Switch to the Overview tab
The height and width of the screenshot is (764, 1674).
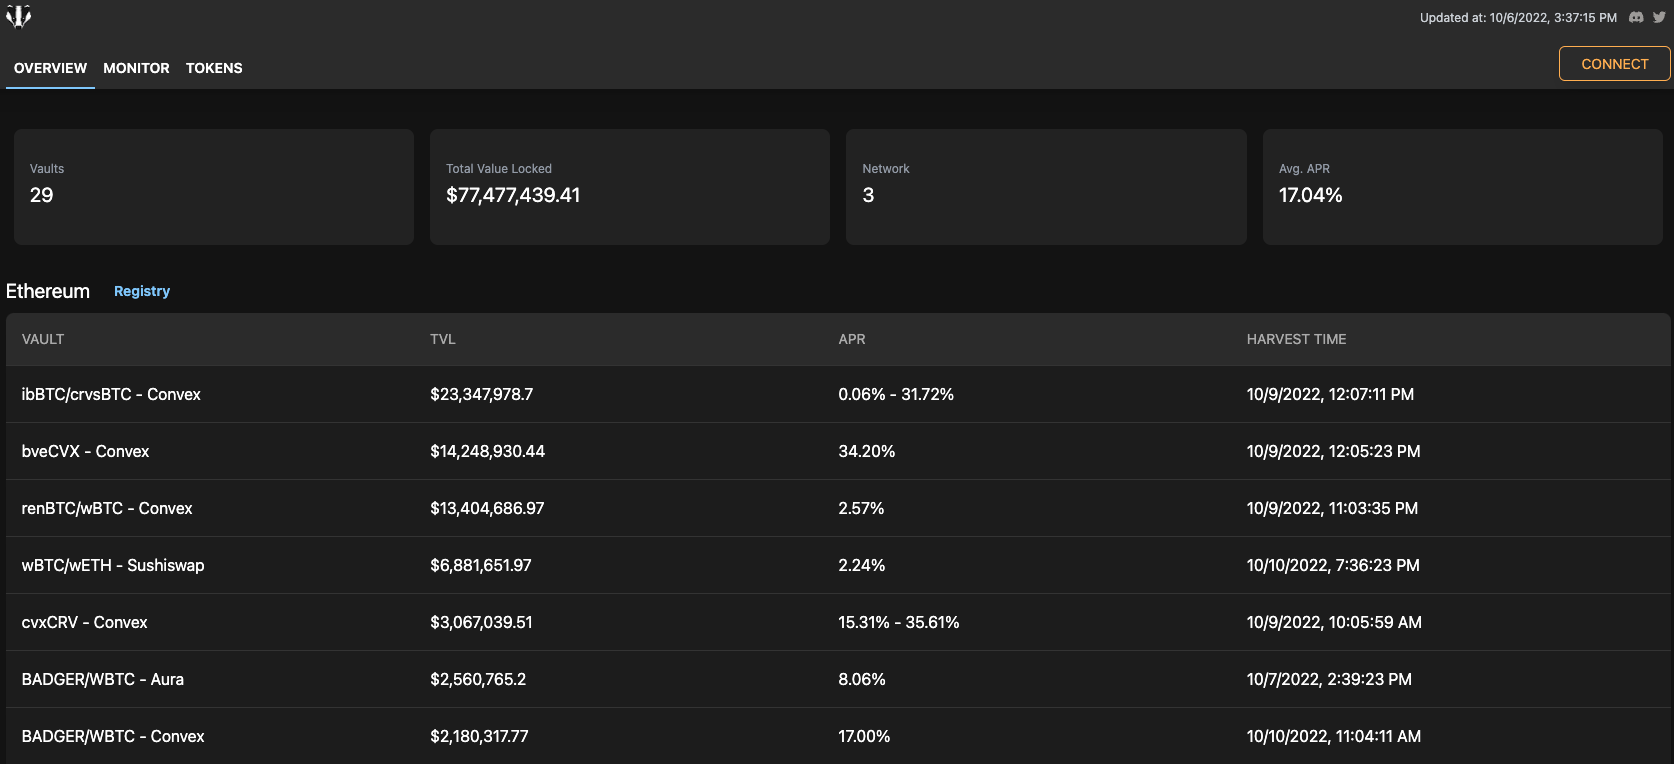(50, 68)
